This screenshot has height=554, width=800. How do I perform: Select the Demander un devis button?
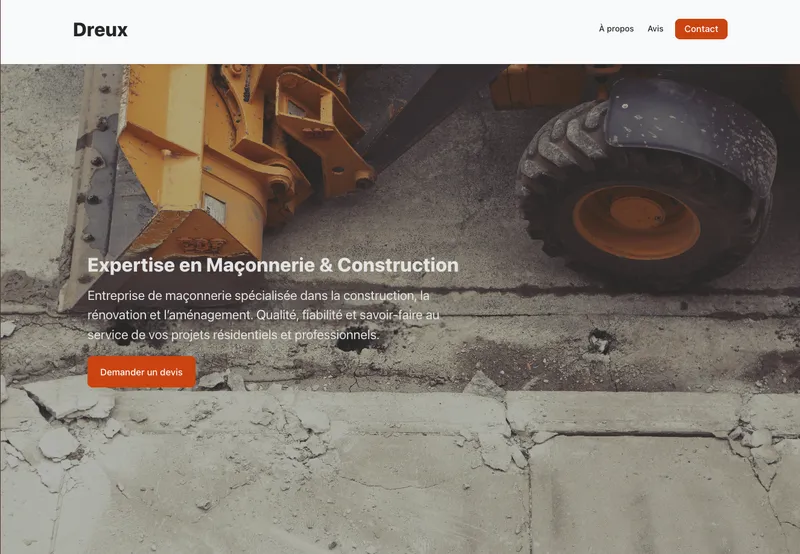tap(141, 372)
